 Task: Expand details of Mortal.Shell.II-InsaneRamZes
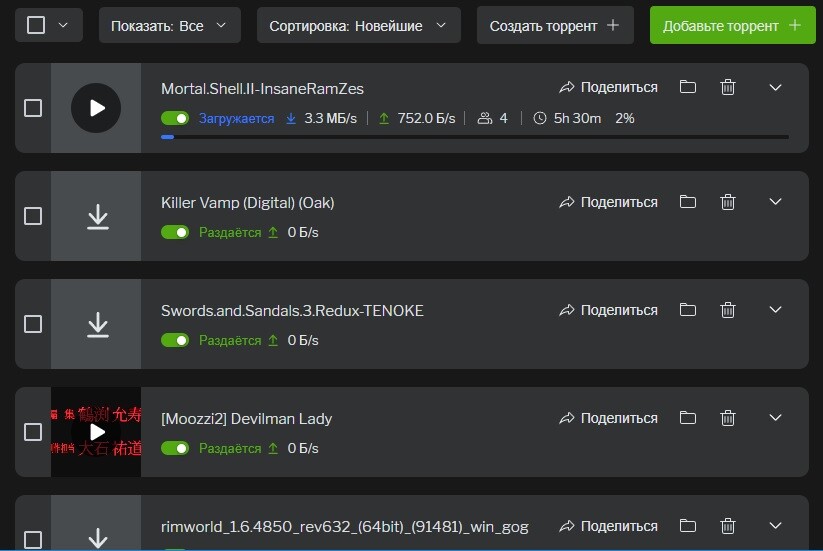point(775,87)
